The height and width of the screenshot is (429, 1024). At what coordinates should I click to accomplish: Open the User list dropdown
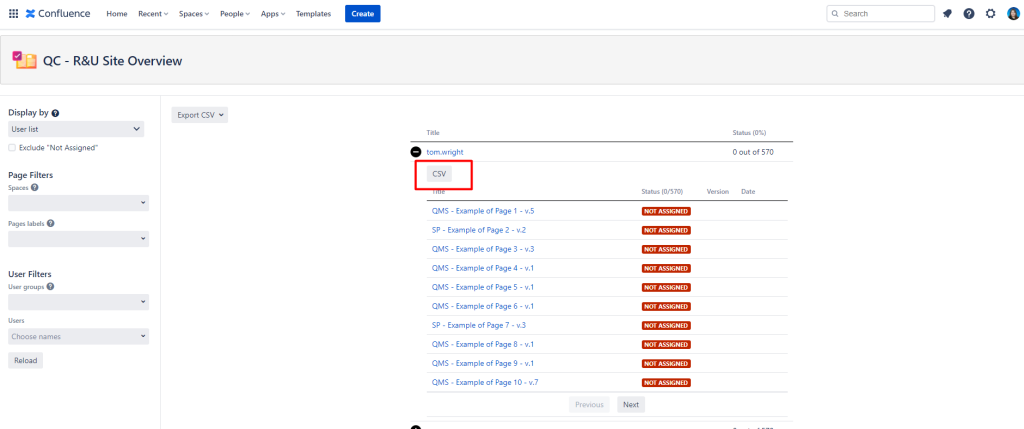tap(76, 129)
